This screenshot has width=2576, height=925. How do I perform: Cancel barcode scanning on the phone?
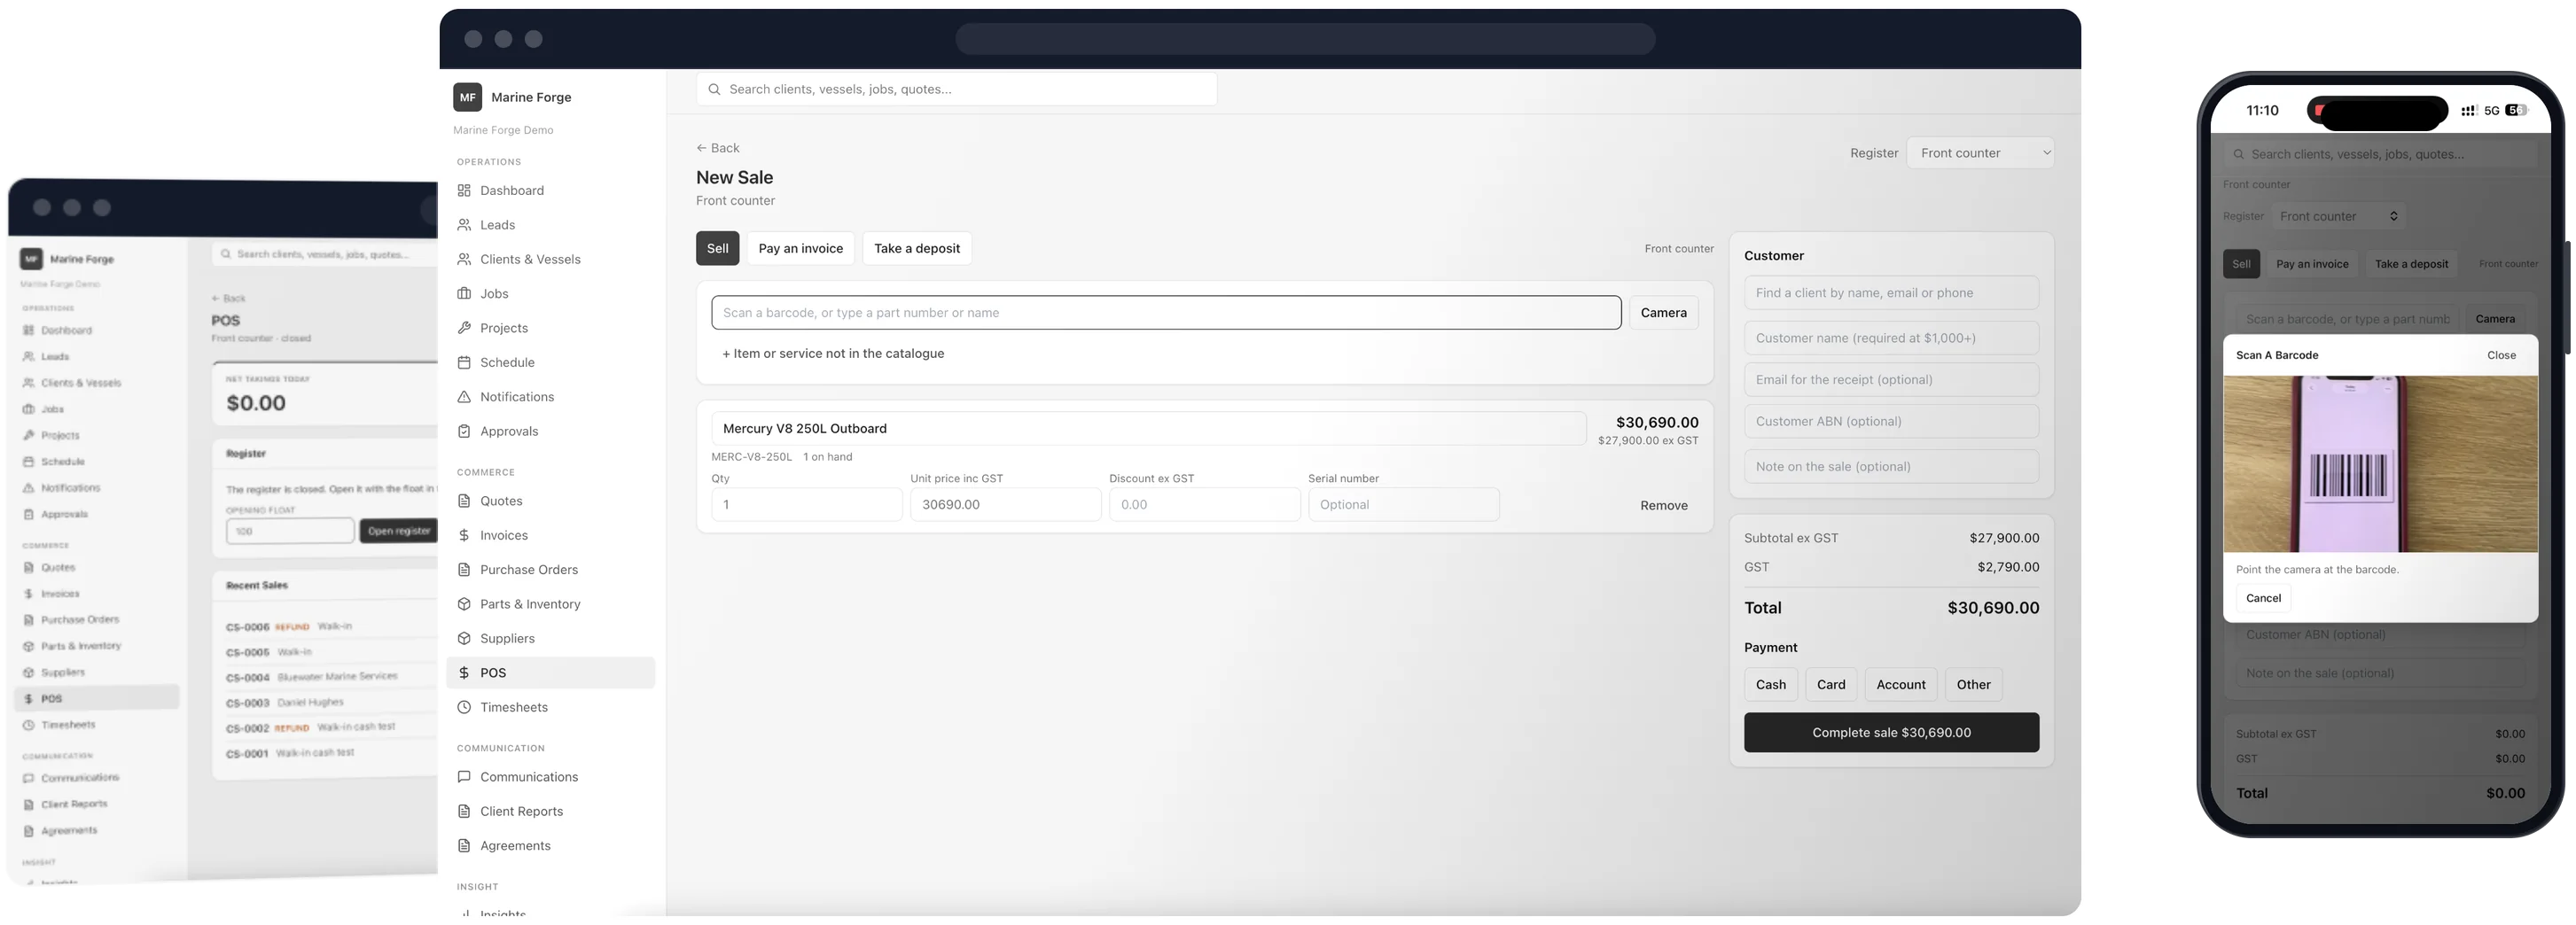(2263, 598)
